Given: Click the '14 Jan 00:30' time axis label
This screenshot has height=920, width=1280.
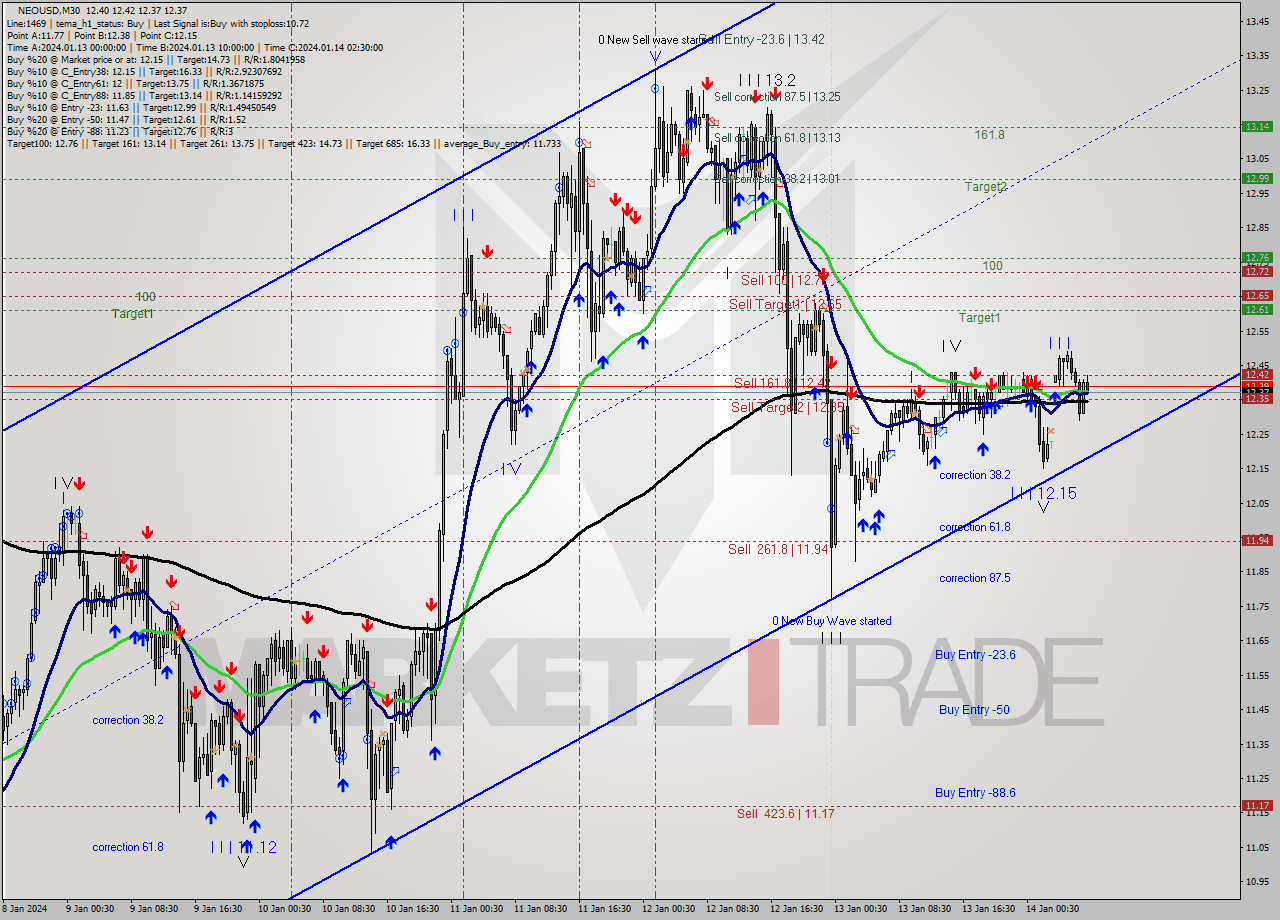Looking at the screenshot, I should pos(1053,909).
